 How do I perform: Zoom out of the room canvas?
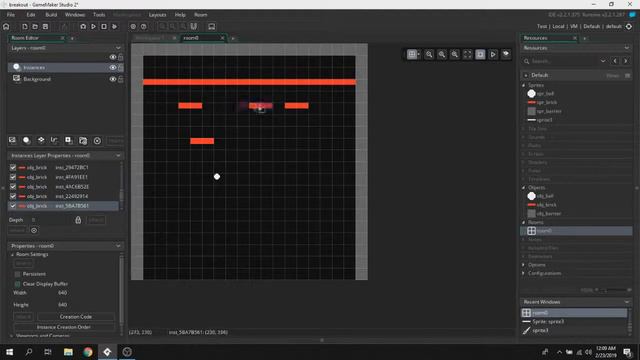(429, 54)
